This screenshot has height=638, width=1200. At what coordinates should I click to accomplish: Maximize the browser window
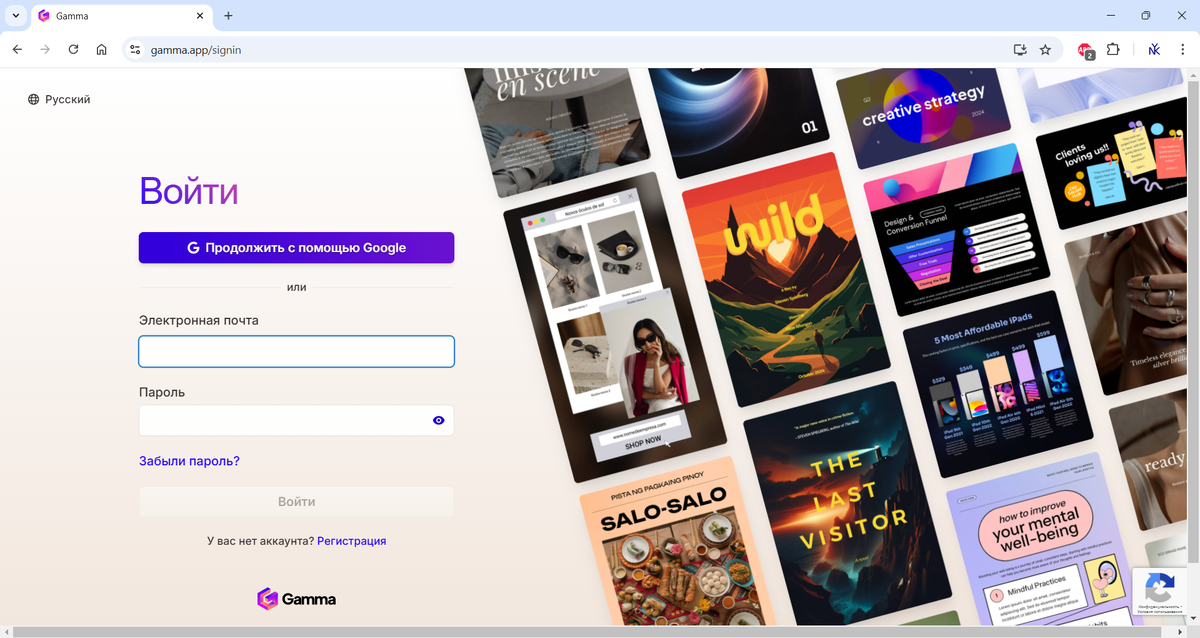point(1146,16)
